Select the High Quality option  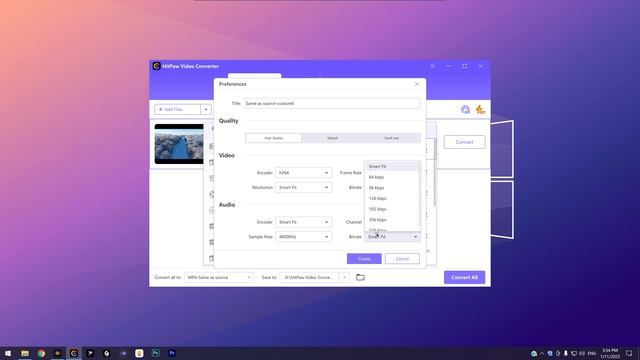click(273, 138)
